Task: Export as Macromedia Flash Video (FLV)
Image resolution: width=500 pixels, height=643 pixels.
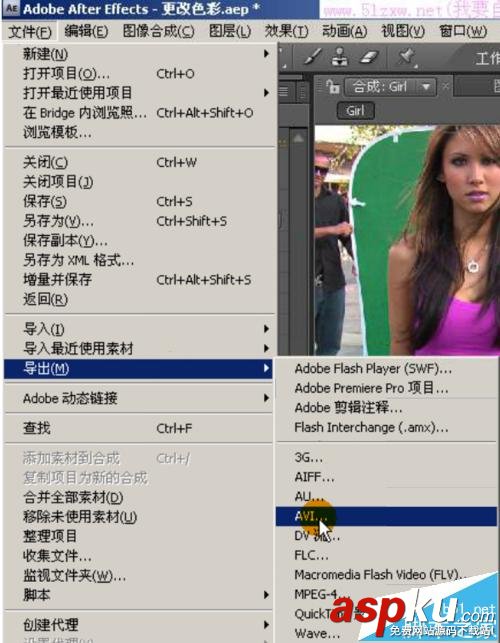Action: (x=386, y=575)
